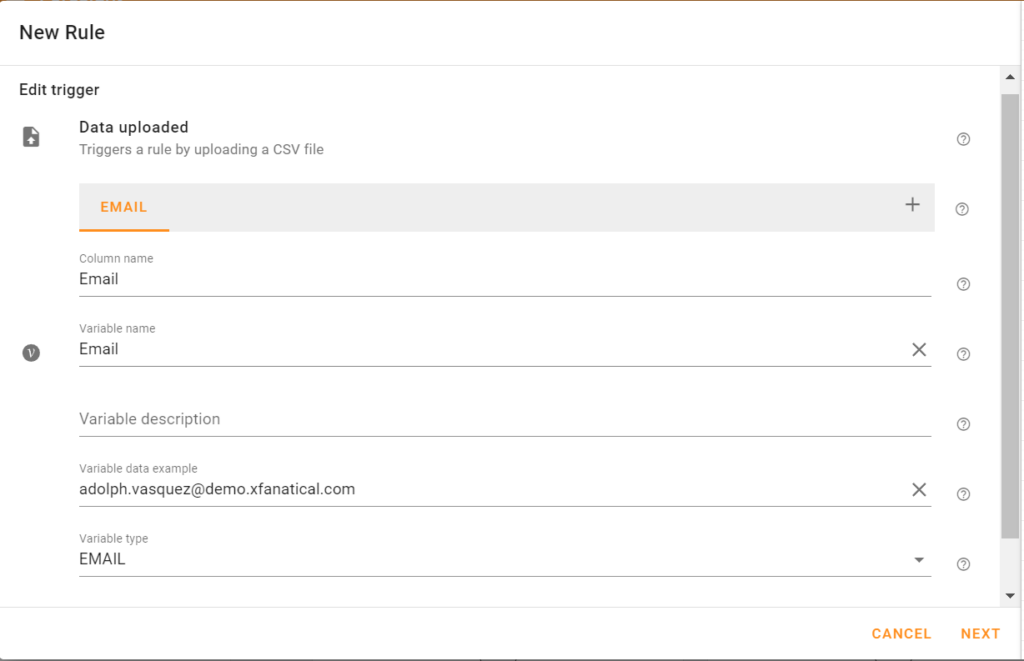The image size is (1024, 661).
Task: Clear the Variable name field with the X
Action: [x=918, y=349]
